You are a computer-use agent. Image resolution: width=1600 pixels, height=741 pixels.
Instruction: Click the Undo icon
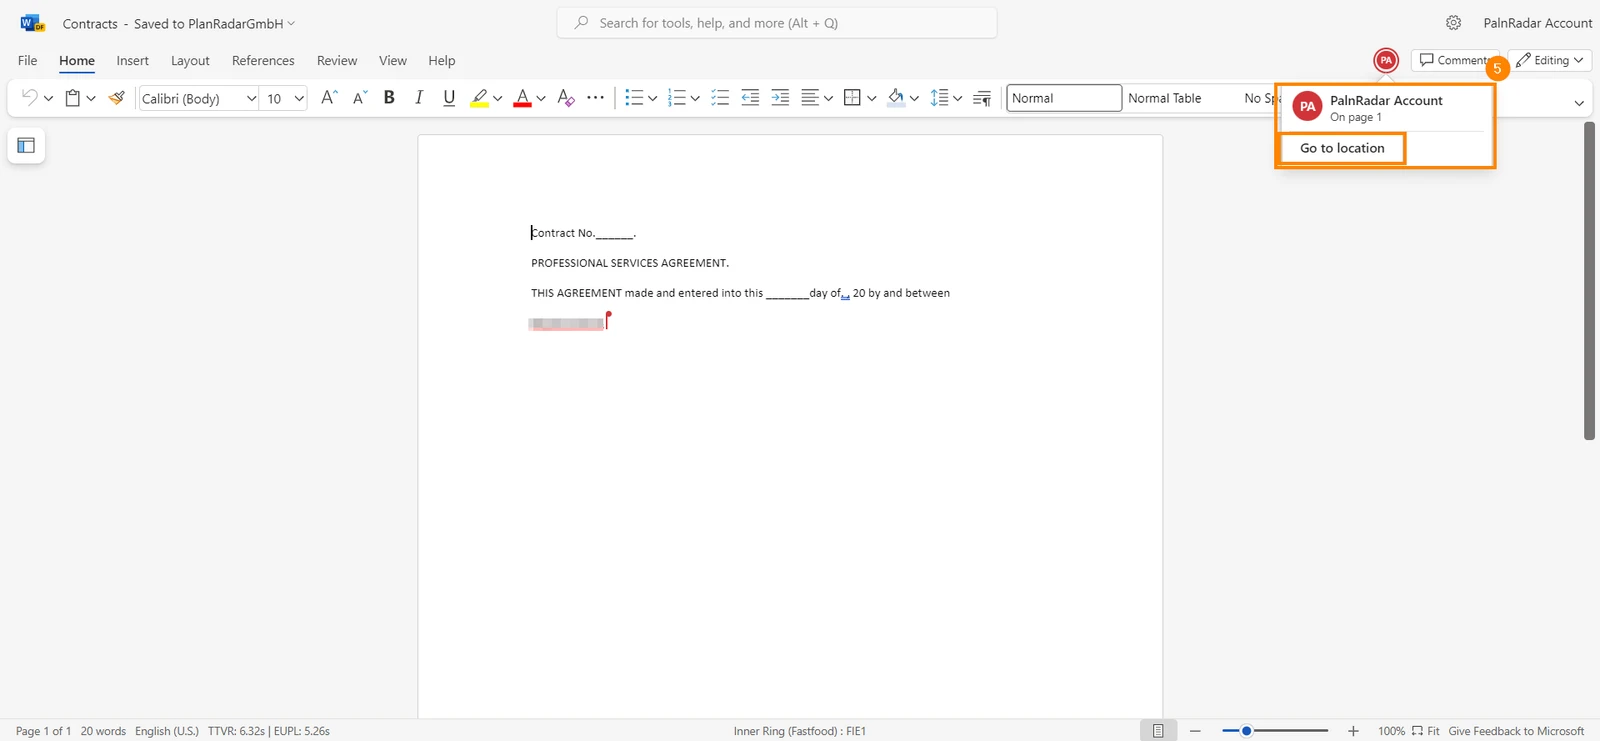(29, 98)
